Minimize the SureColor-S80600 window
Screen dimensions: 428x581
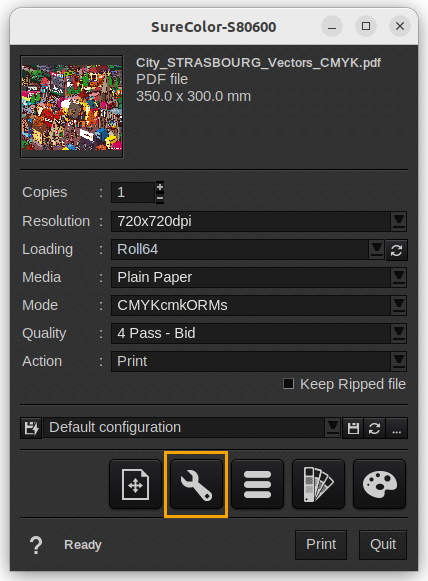coord(332,26)
